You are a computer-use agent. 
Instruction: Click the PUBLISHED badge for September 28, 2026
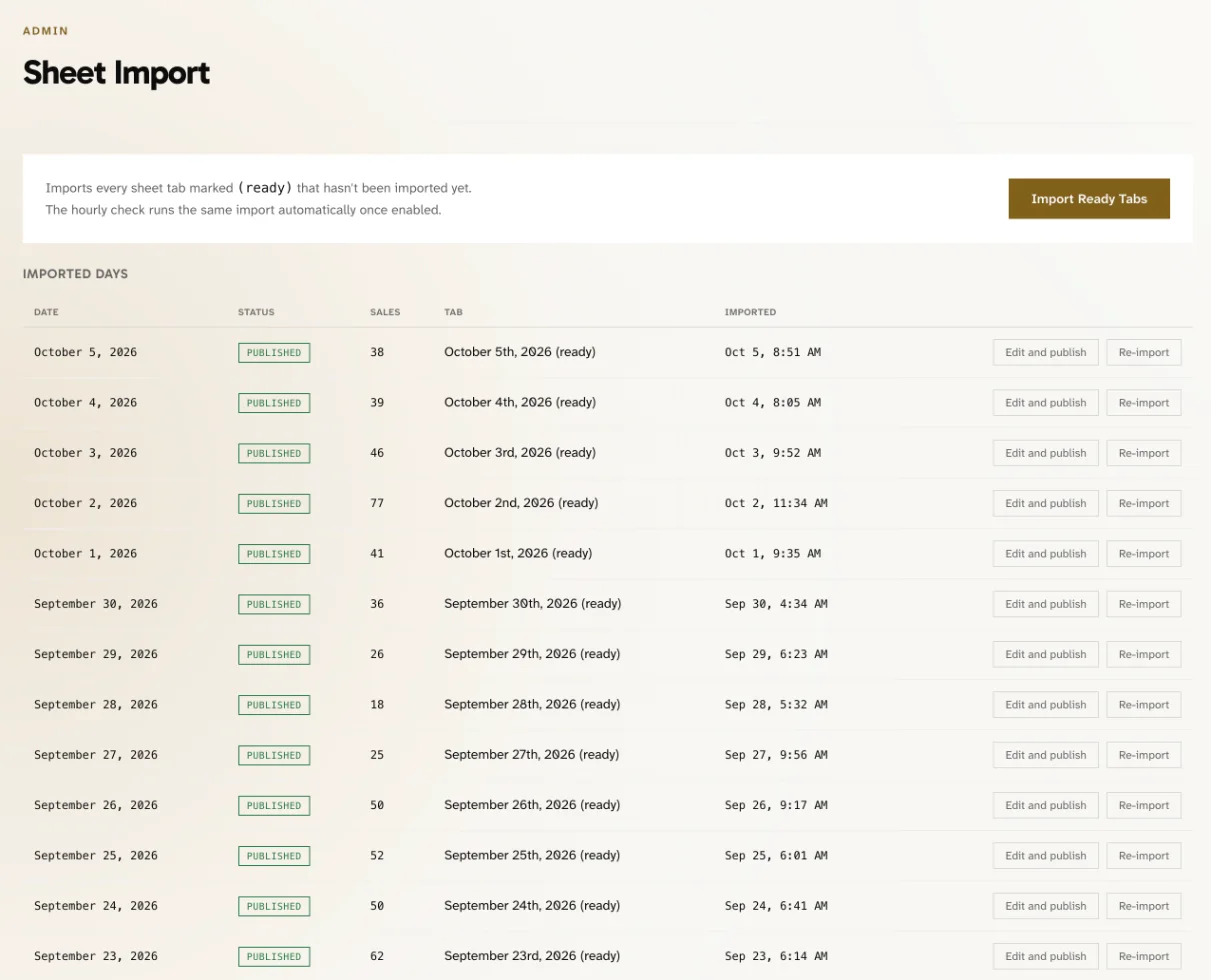point(274,705)
